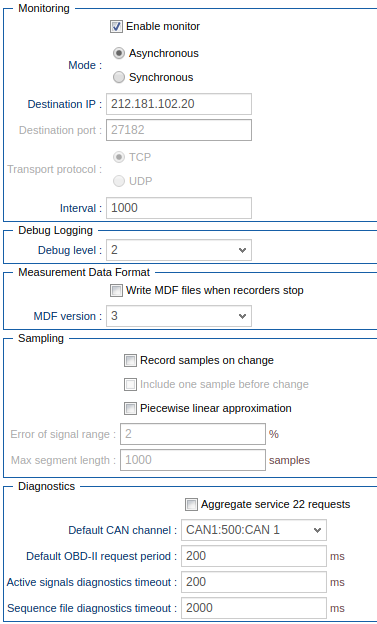This screenshot has width=377, height=624.
Task: Select Asynchronous mode radio button
Action: [x=119, y=53]
